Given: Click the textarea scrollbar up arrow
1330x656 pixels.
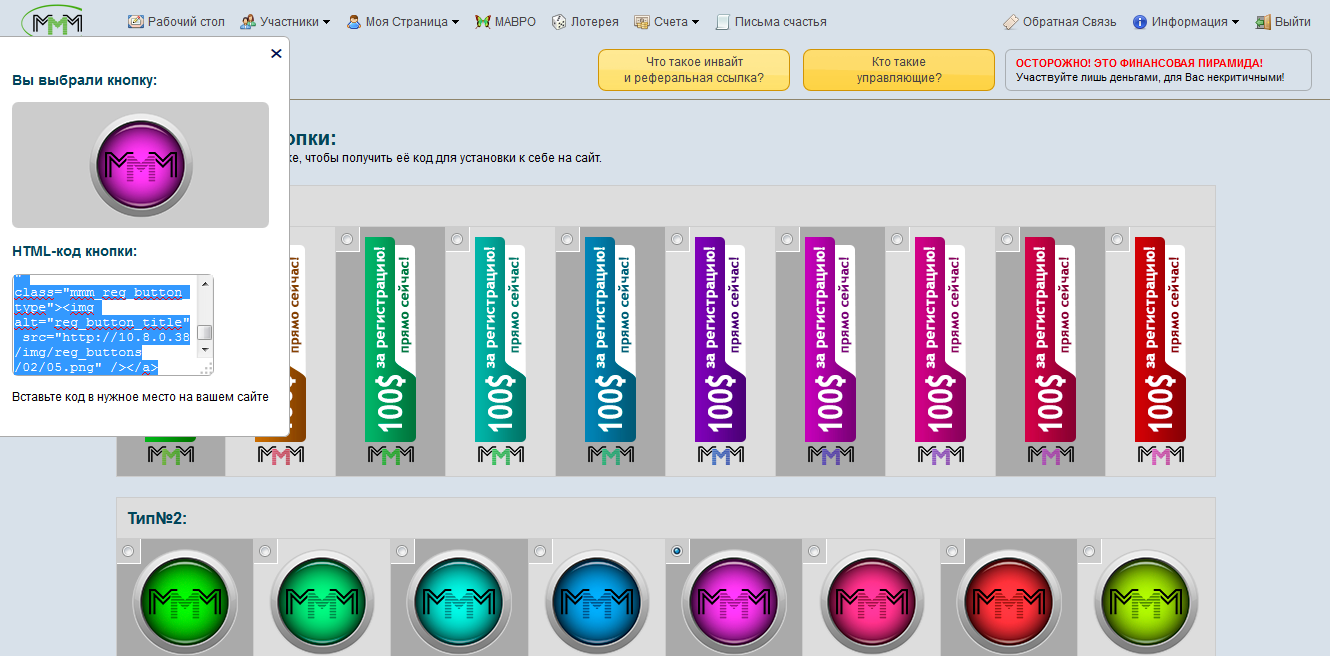Looking at the screenshot, I should pyautogui.click(x=205, y=285).
